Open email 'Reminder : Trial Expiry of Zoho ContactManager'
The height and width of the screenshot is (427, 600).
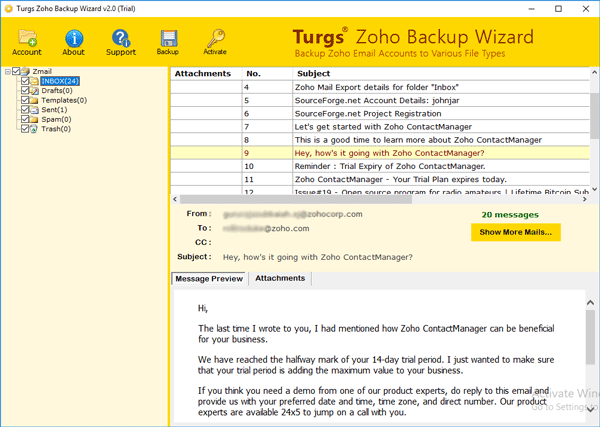390,166
